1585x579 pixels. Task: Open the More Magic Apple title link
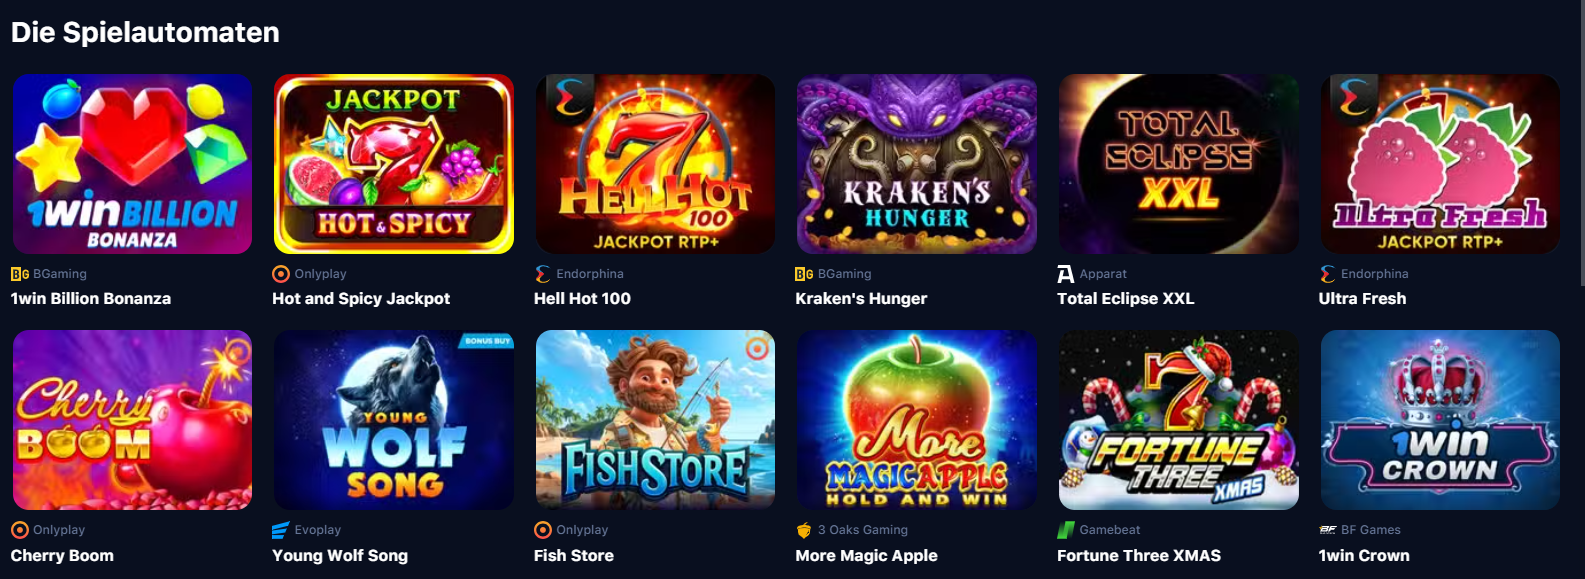coord(866,556)
